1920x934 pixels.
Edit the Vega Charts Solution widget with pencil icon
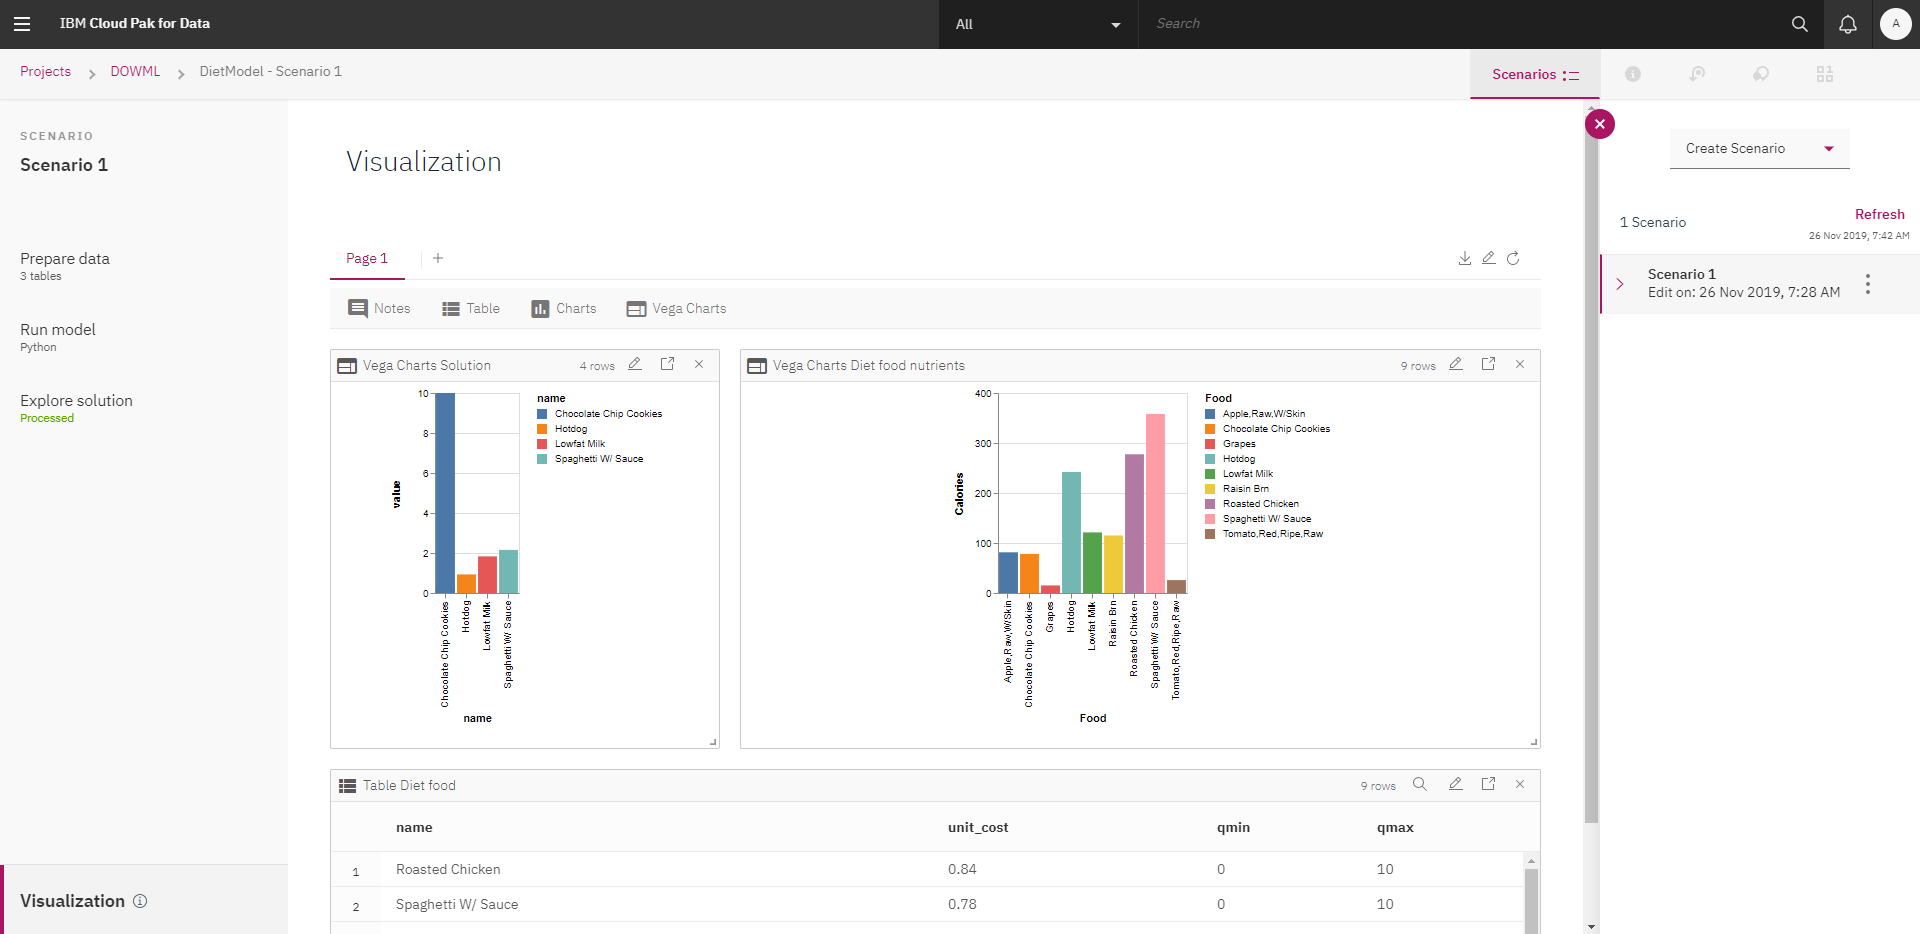[x=635, y=364]
